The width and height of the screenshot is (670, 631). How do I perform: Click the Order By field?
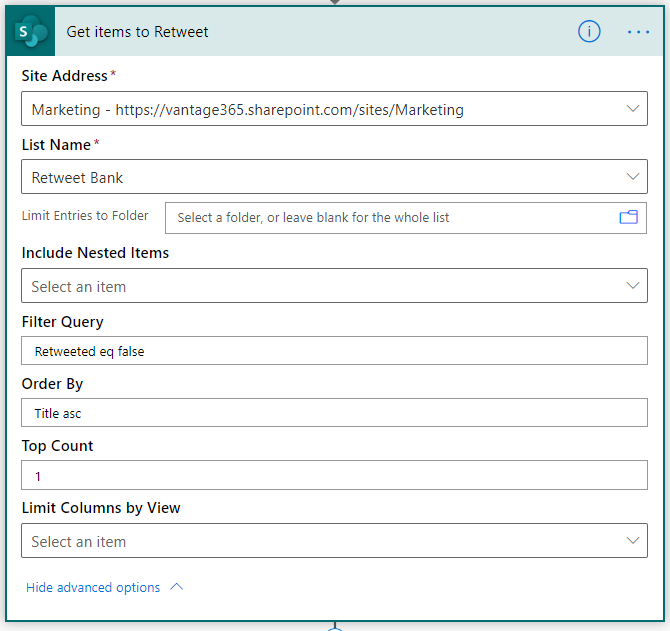click(335, 413)
